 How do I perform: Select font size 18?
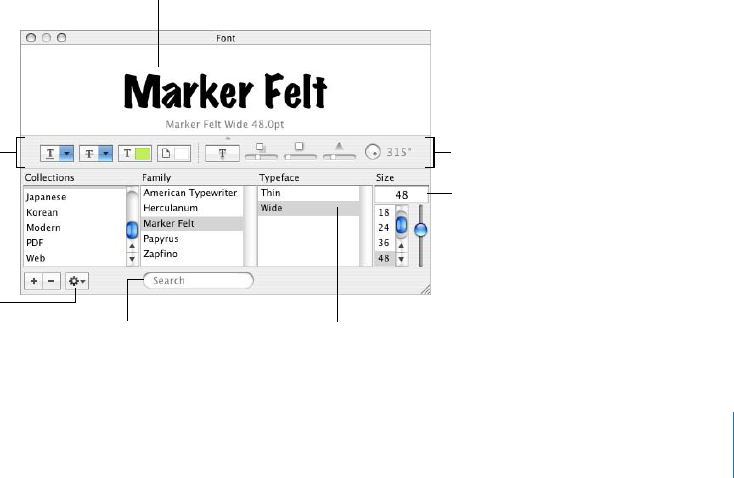coord(384,213)
